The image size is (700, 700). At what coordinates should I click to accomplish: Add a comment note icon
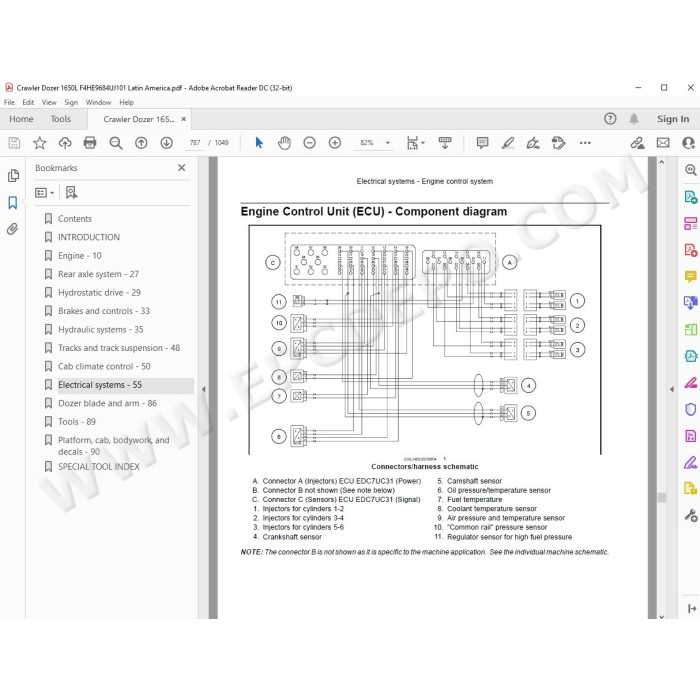pyautogui.click(x=482, y=143)
